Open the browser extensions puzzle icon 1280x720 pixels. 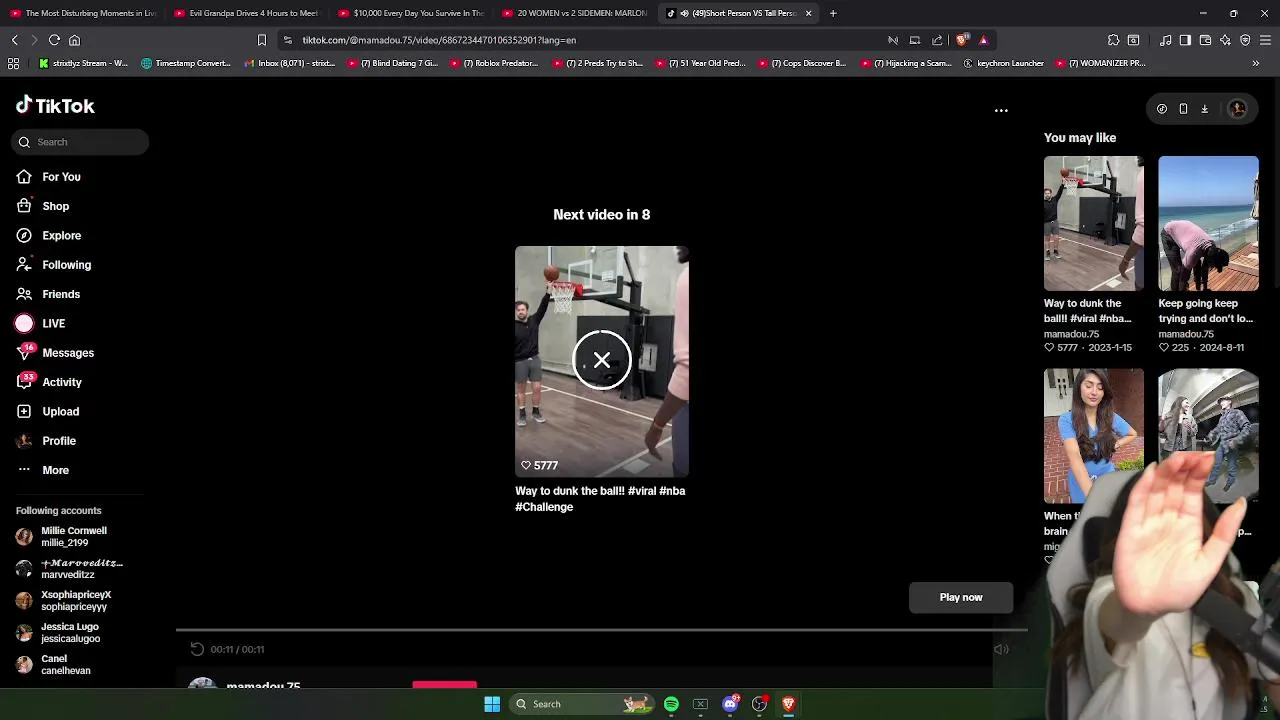click(1113, 40)
